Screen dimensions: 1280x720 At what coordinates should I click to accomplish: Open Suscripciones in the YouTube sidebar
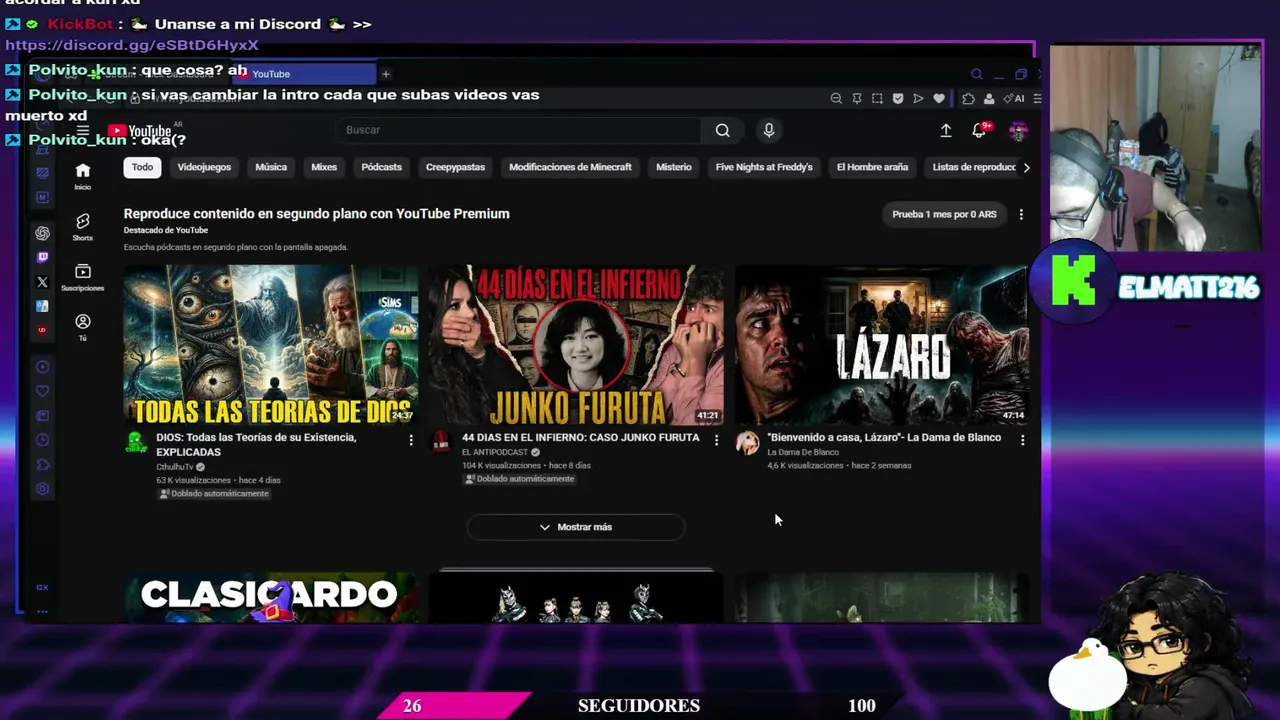pos(83,277)
